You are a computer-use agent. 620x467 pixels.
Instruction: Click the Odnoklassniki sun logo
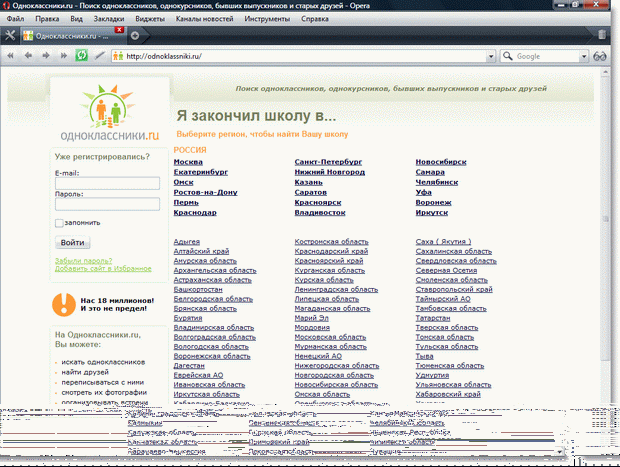pos(108,106)
